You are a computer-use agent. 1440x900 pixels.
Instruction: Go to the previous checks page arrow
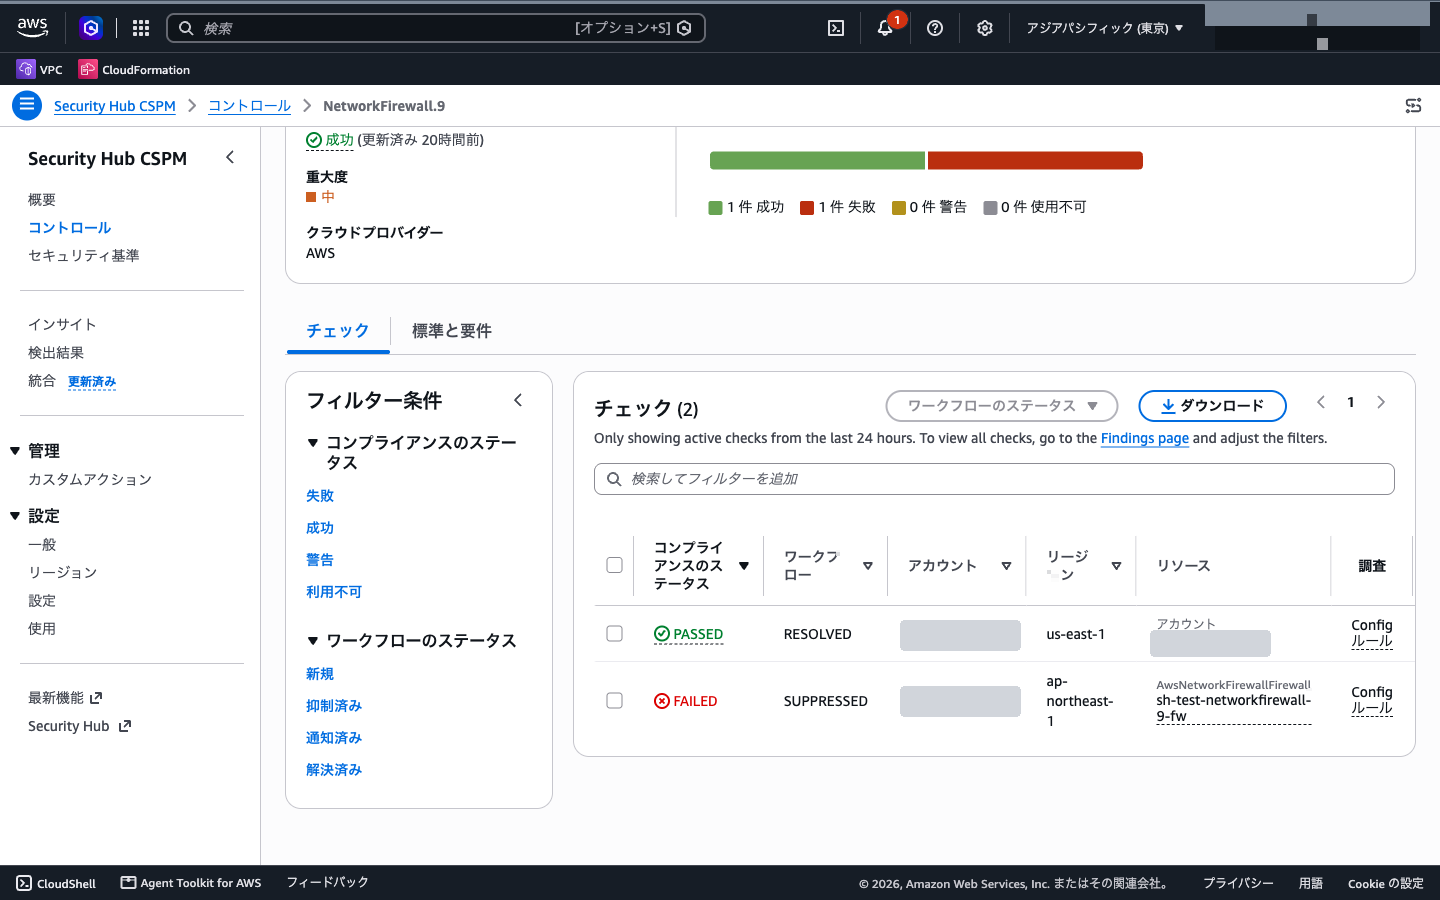point(1321,402)
